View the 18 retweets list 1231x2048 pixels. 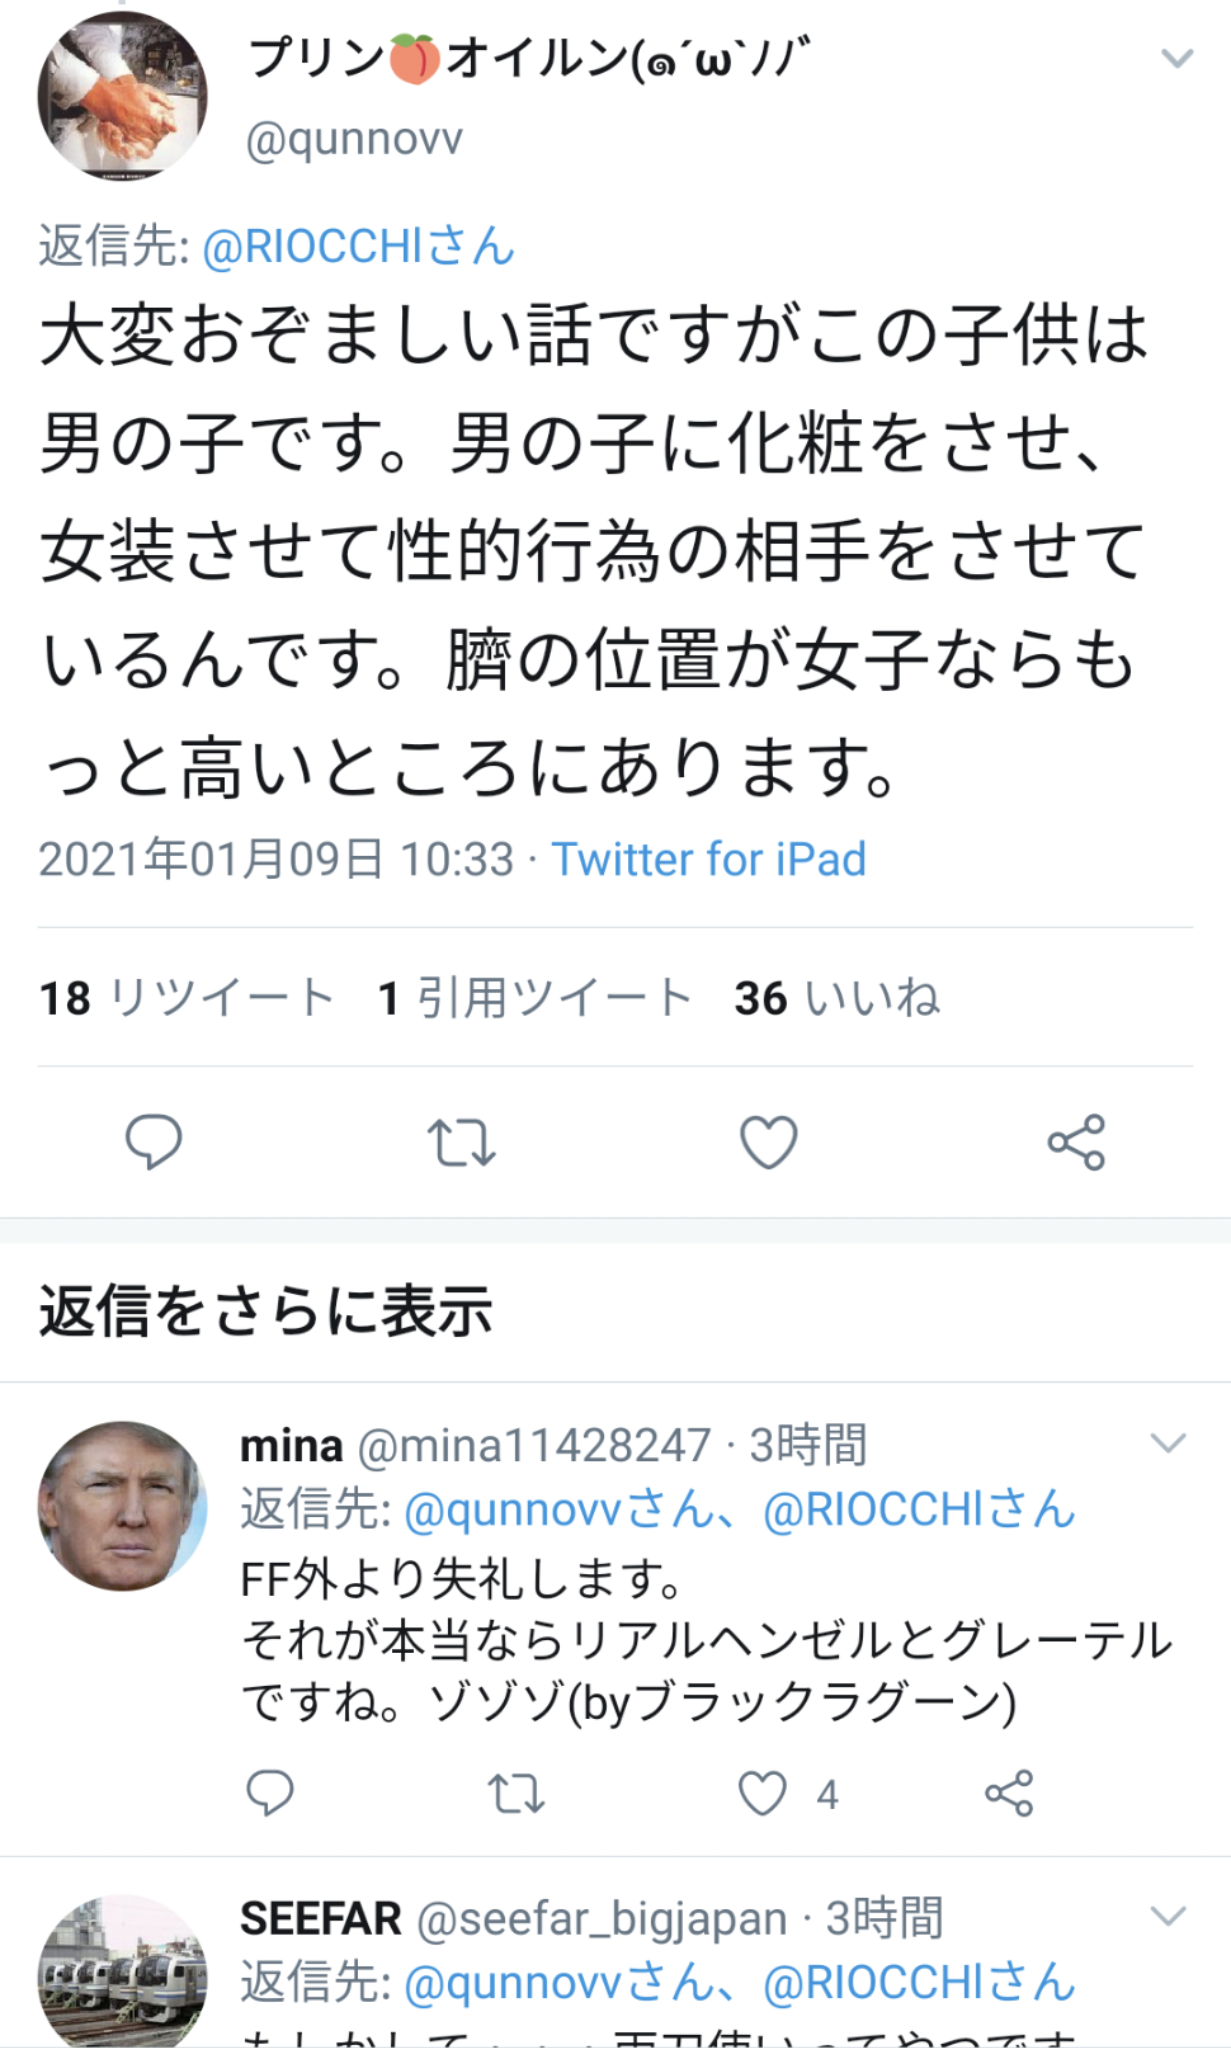(187, 998)
